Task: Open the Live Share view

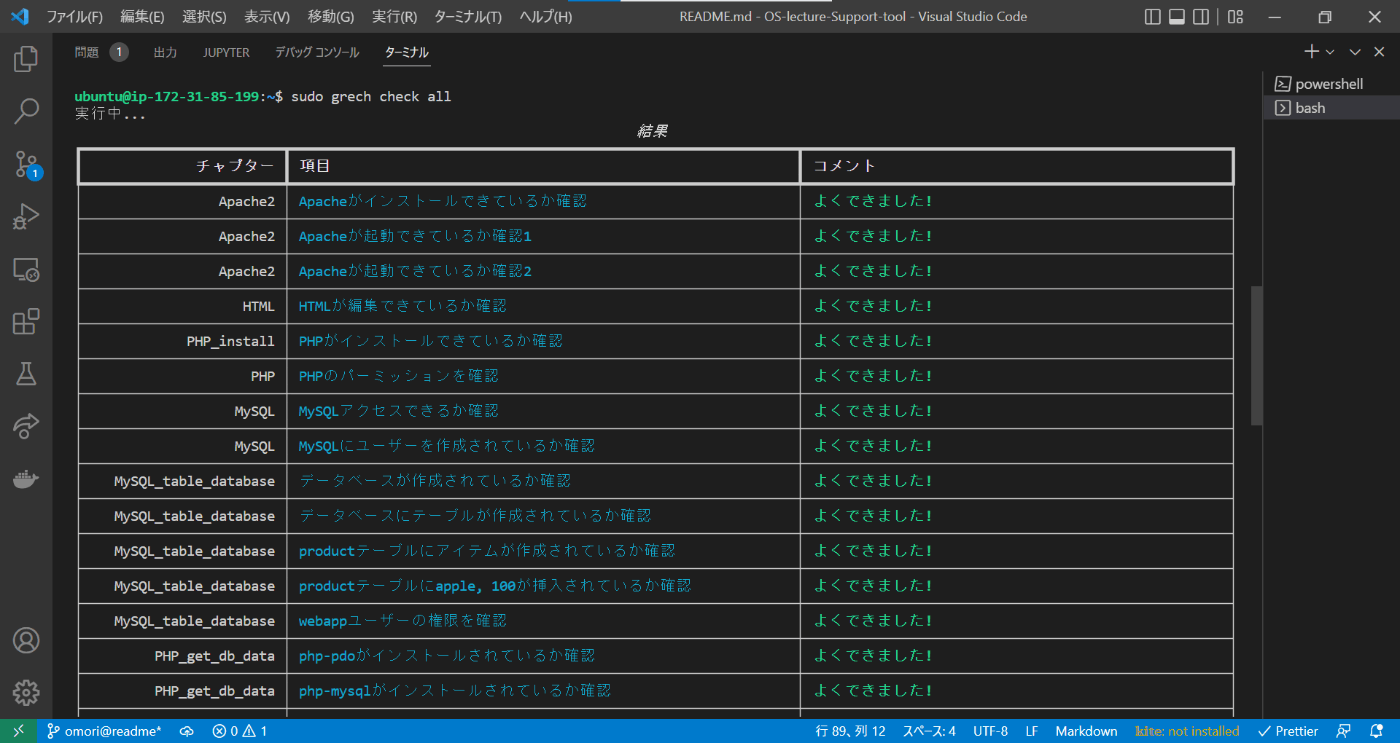Action: coord(26,427)
